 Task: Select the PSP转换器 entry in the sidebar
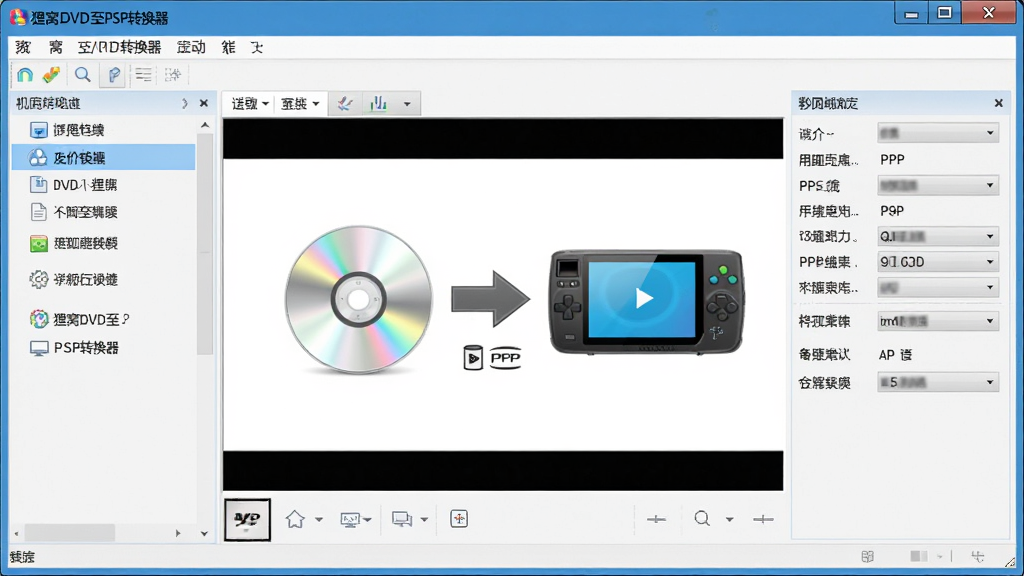tap(86, 348)
